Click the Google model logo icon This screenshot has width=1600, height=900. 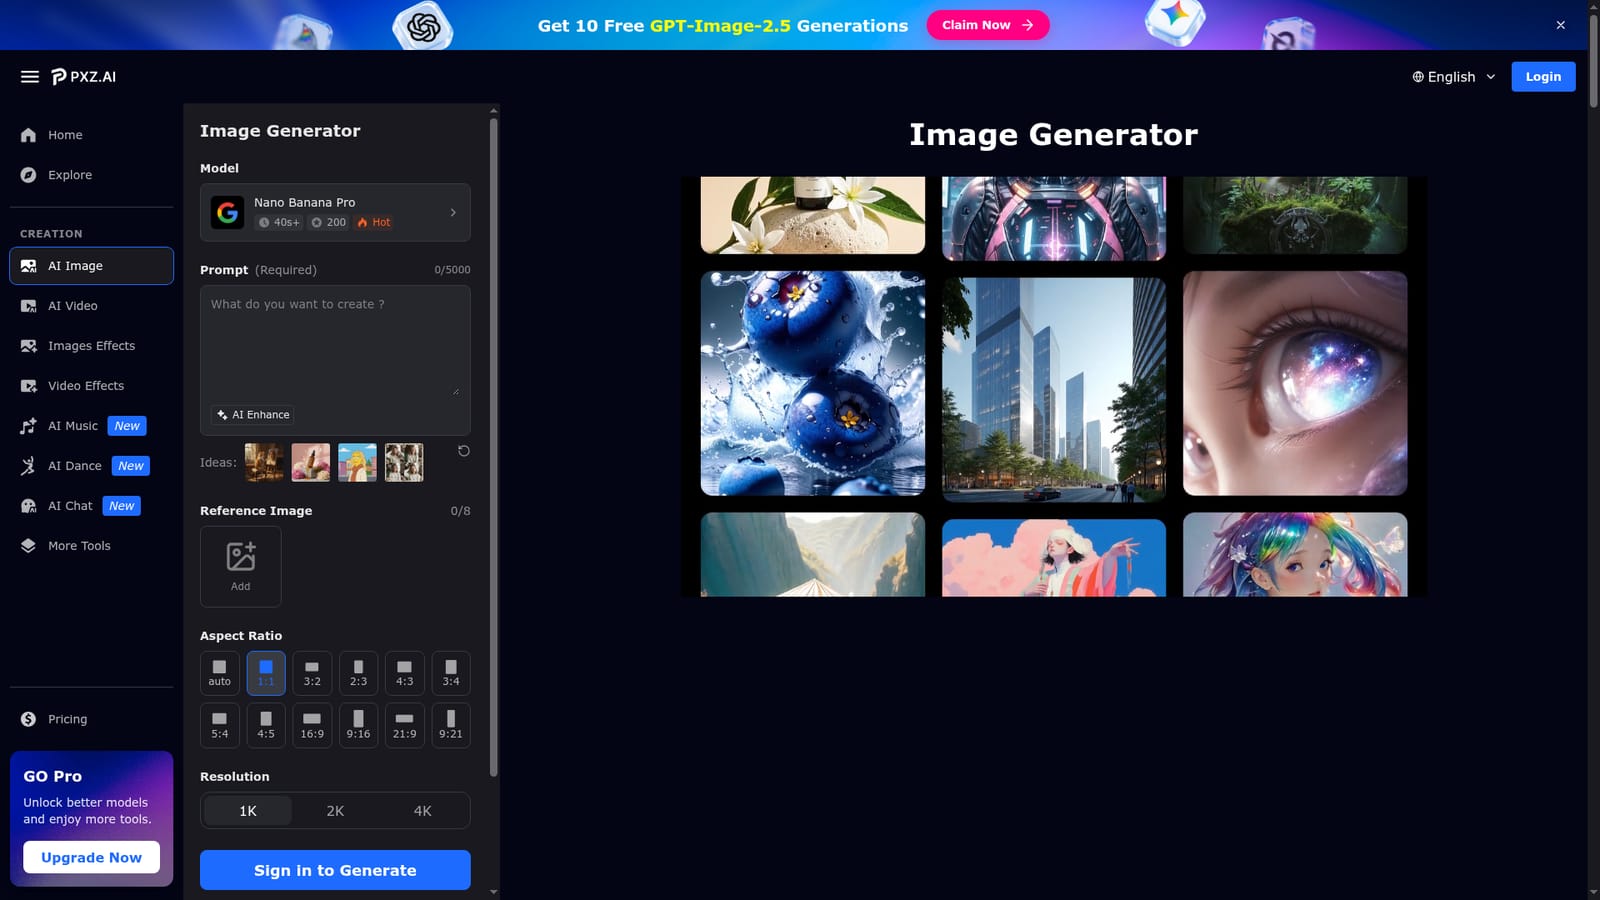click(227, 212)
